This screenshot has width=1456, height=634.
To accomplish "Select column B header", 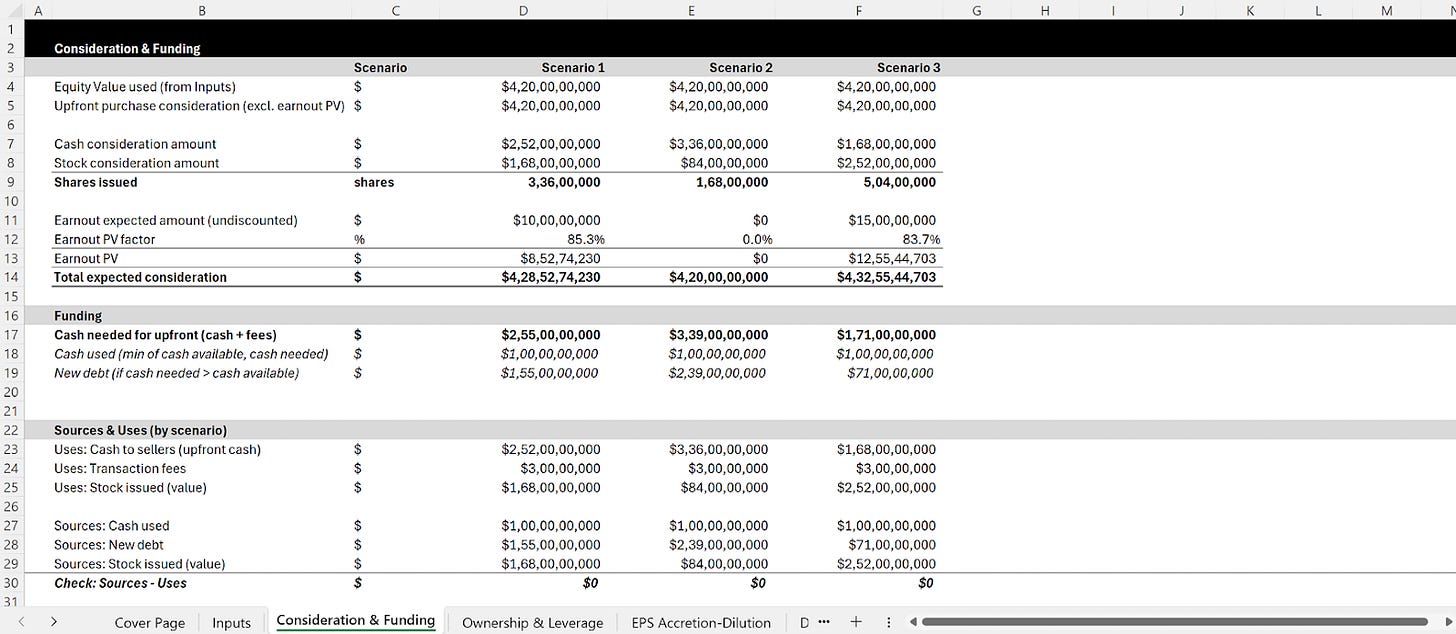I will pos(201,10).
